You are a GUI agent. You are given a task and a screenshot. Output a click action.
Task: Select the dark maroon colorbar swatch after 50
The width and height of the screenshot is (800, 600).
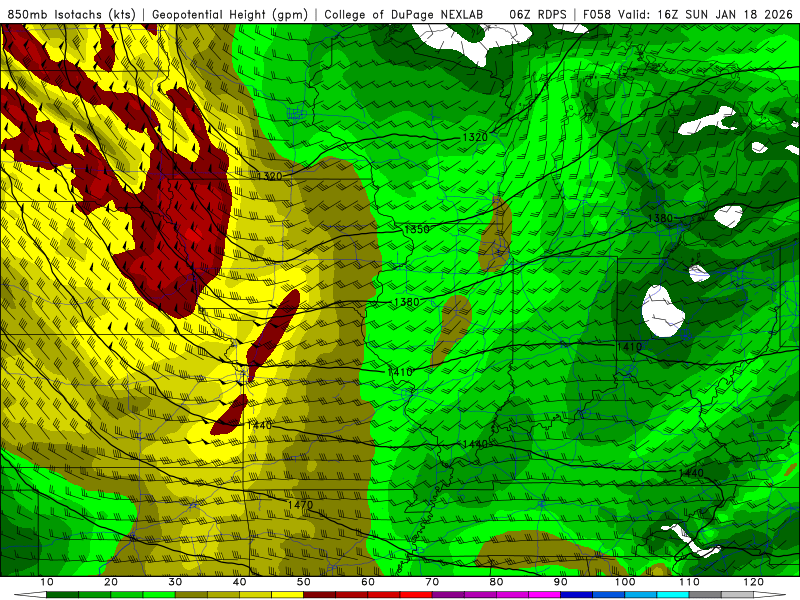319,595
